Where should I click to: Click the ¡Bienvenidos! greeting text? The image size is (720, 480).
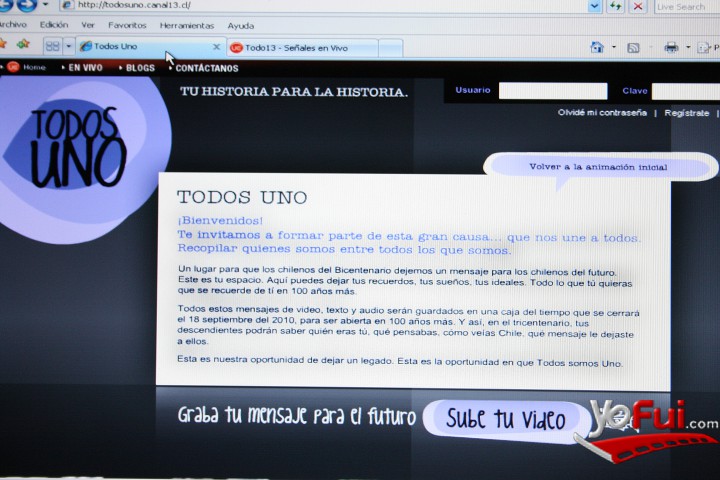(x=220, y=220)
